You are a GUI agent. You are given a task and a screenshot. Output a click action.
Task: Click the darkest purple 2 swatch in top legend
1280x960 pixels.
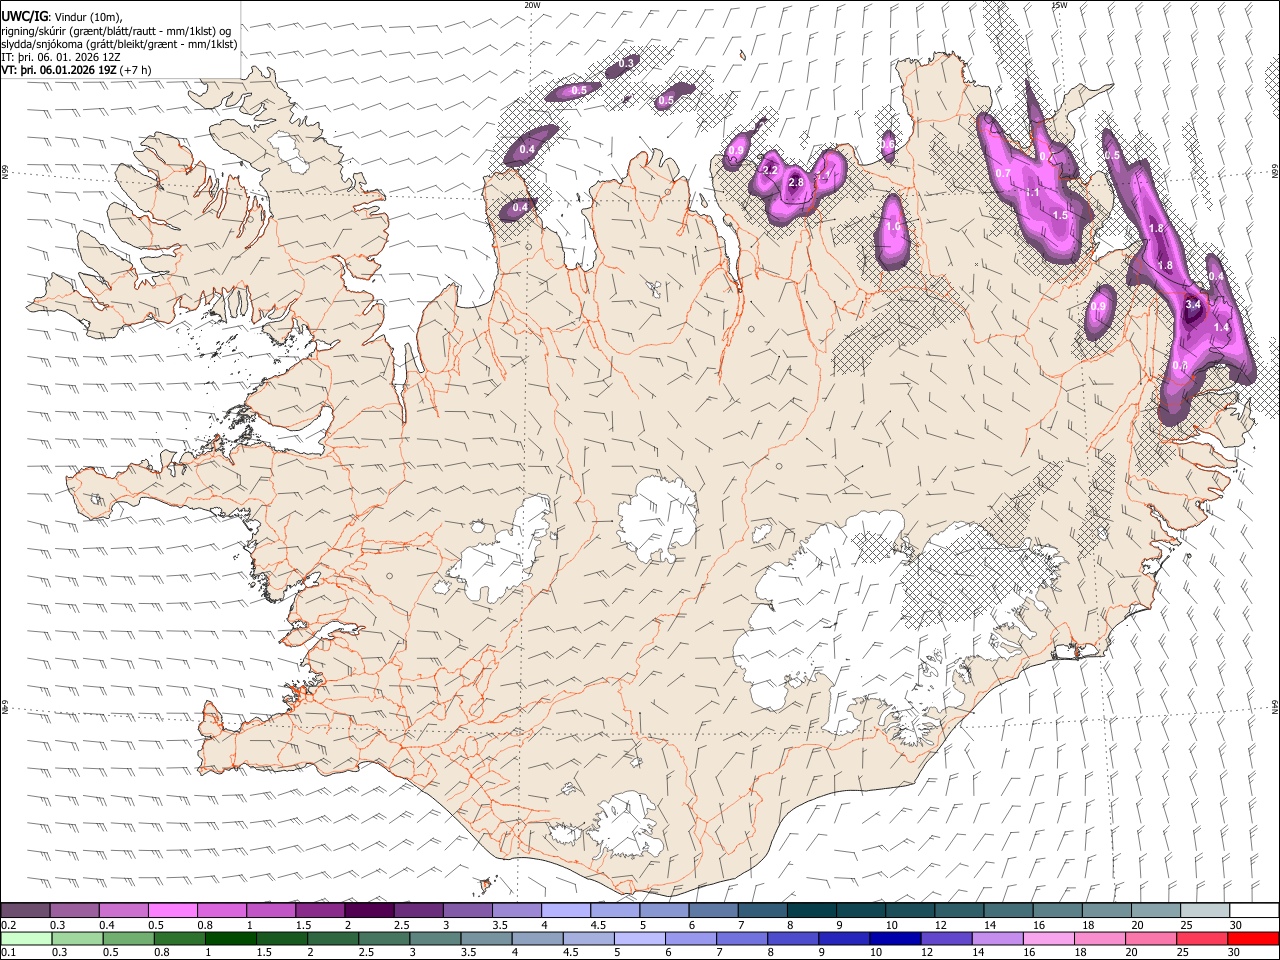pos(369,910)
